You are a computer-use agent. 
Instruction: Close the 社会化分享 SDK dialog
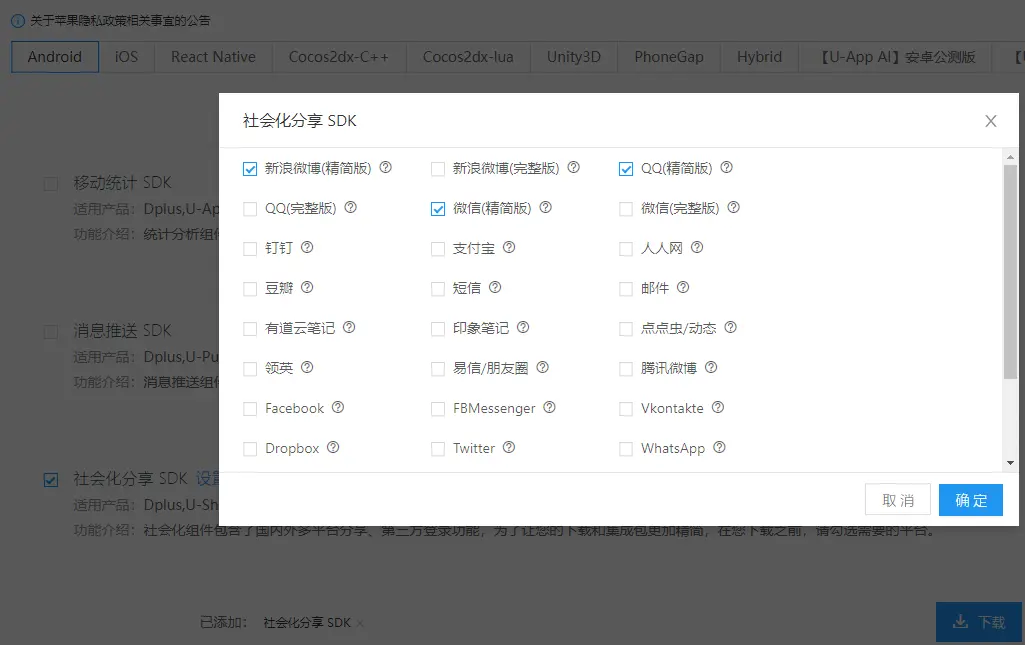(991, 121)
